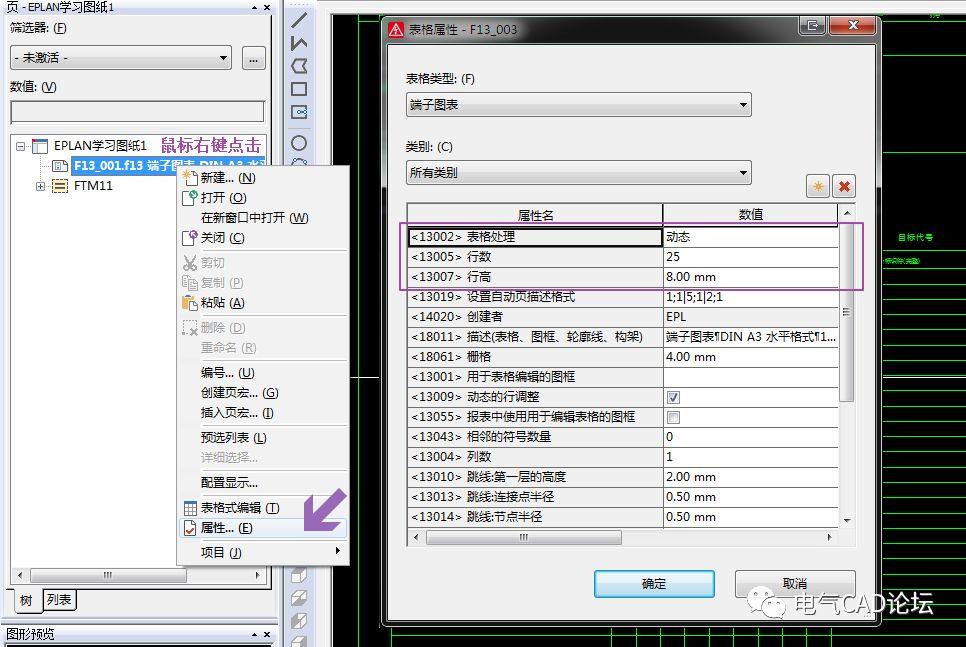966x647 pixels.
Task: Enable 报表中使用用于编辑表格的图框 checkbox
Action: pyautogui.click(x=673, y=417)
